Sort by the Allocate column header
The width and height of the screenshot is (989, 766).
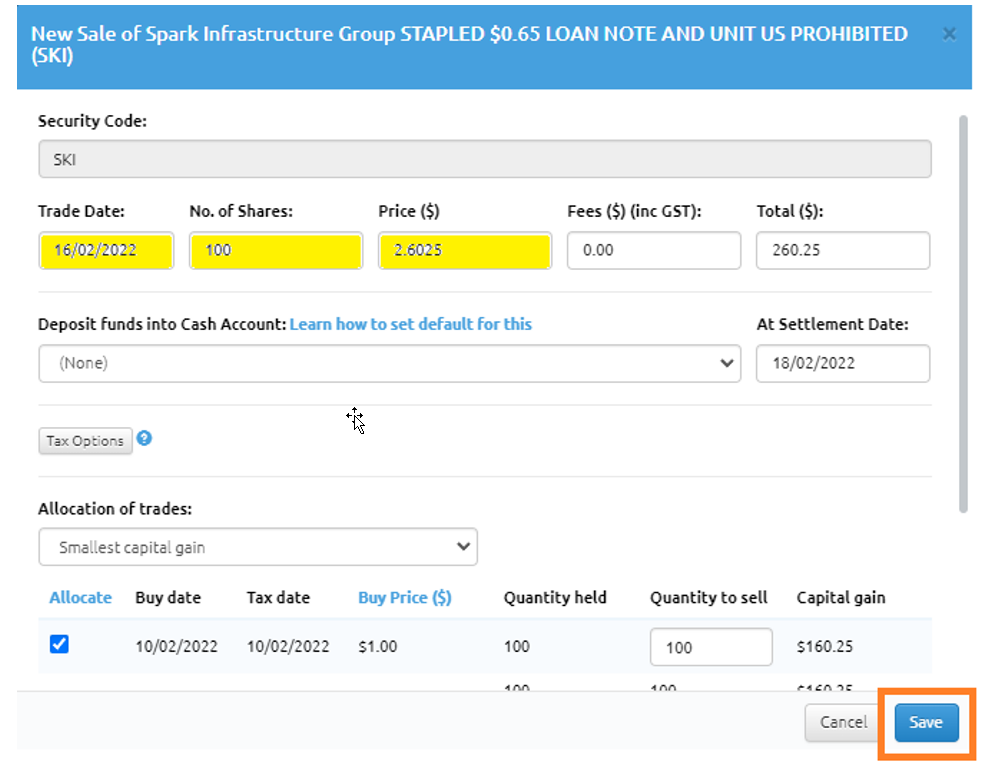pyautogui.click(x=81, y=598)
